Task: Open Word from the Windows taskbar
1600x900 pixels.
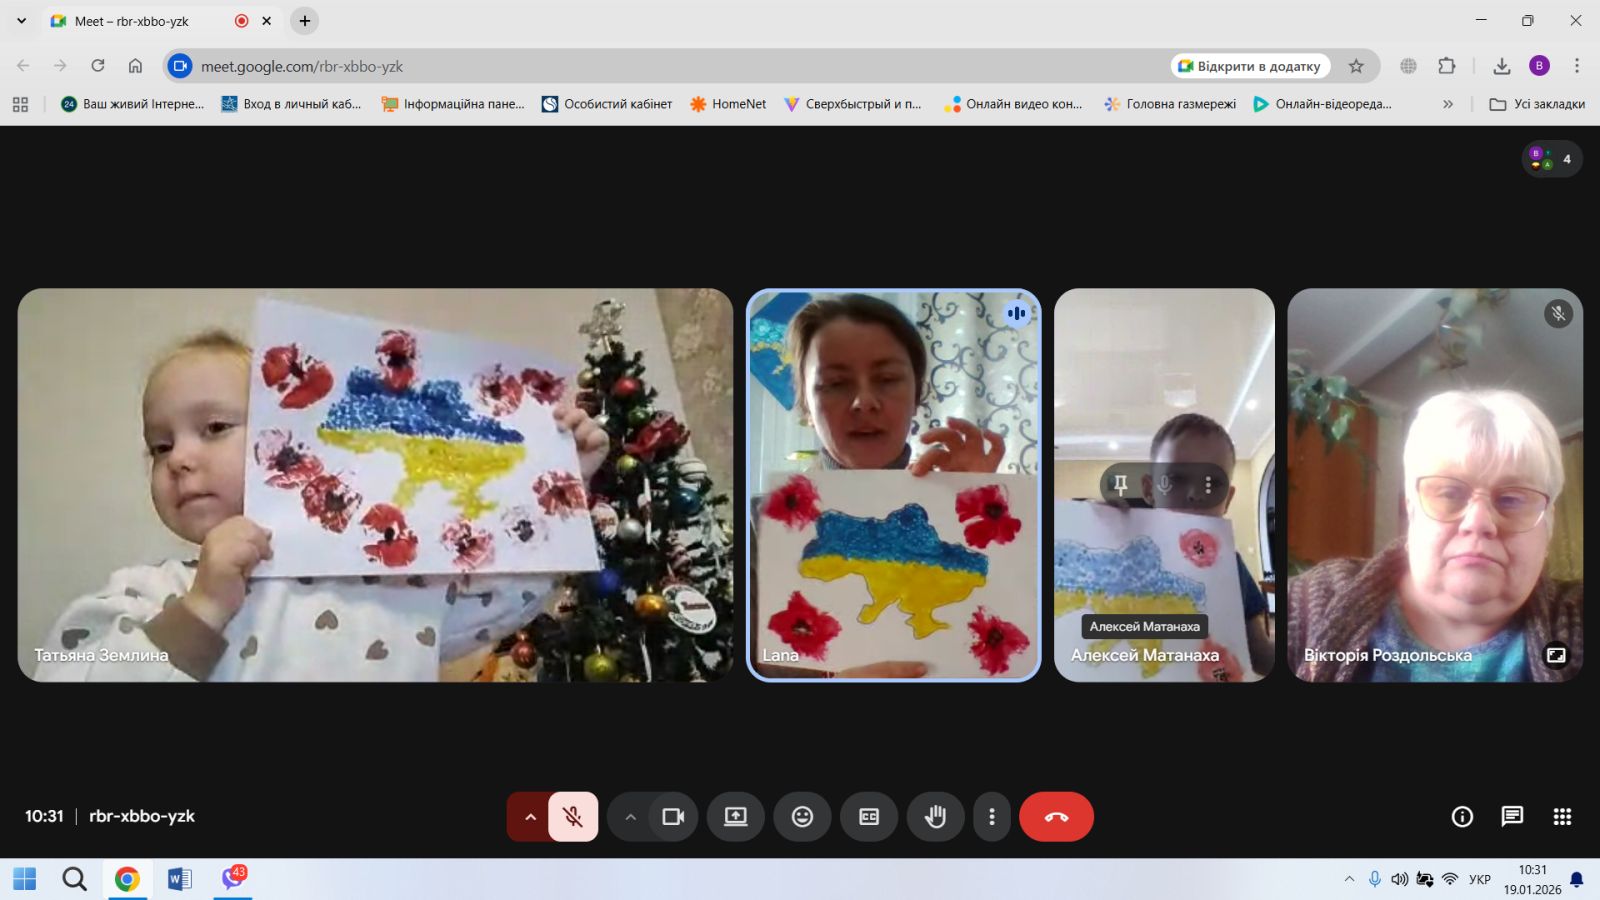Action: click(x=179, y=879)
